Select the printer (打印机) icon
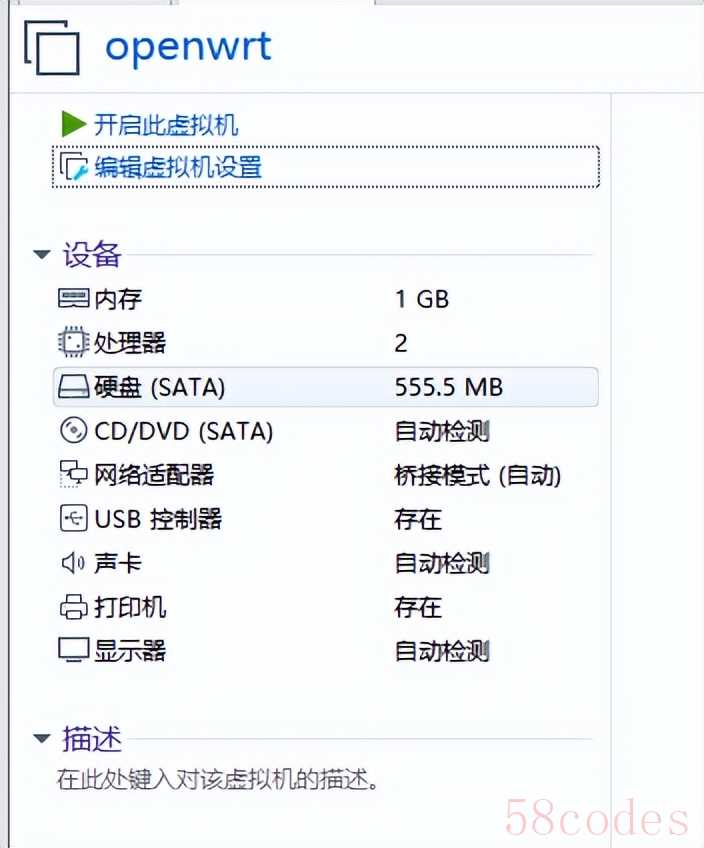The height and width of the screenshot is (848, 704). coord(73,607)
